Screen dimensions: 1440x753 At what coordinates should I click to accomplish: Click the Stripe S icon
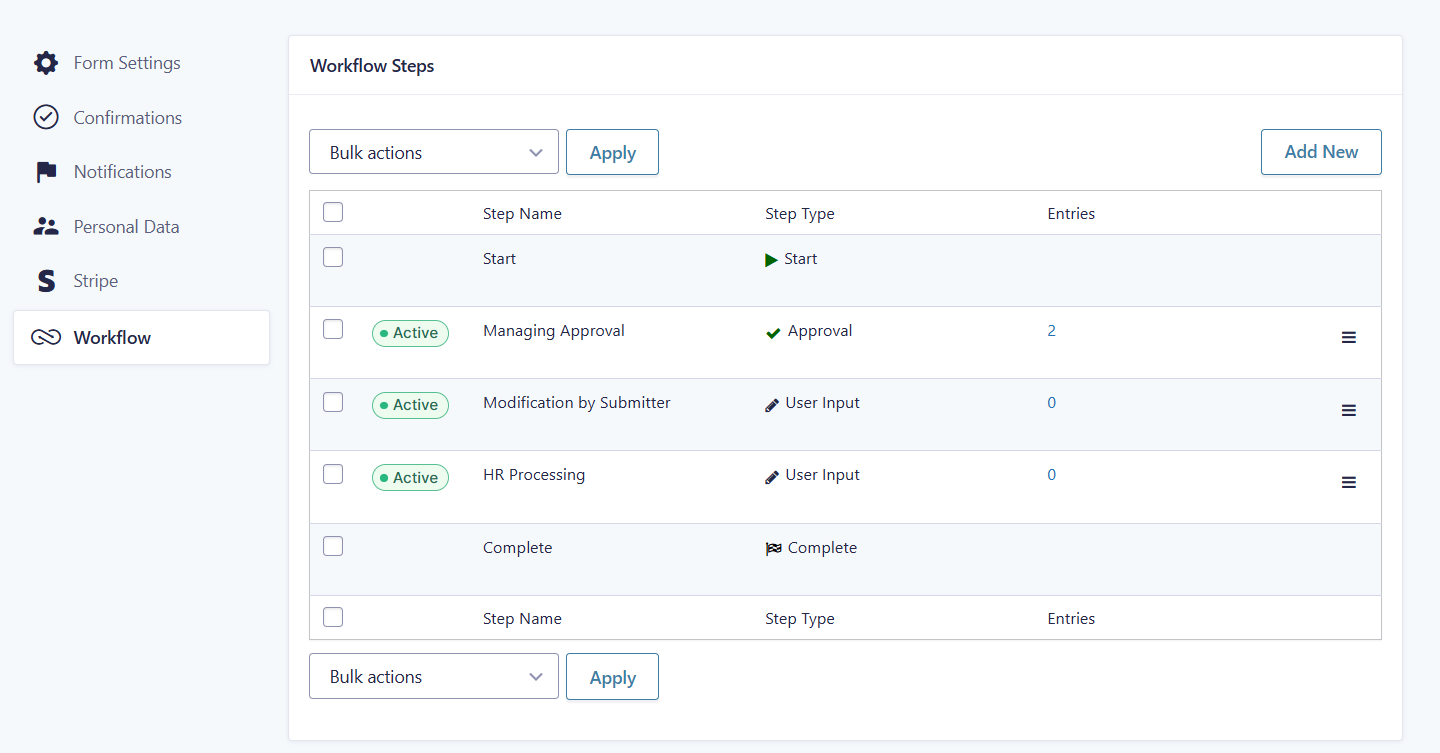[46, 281]
